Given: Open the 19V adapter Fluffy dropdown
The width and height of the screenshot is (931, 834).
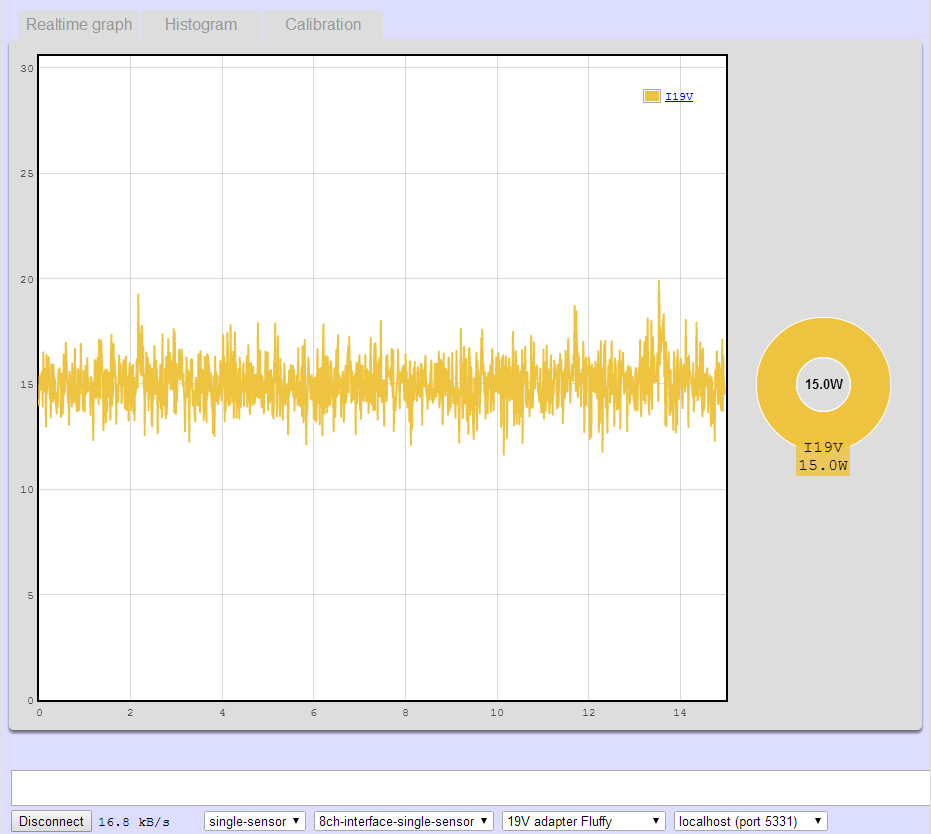Looking at the screenshot, I should point(584,821).
